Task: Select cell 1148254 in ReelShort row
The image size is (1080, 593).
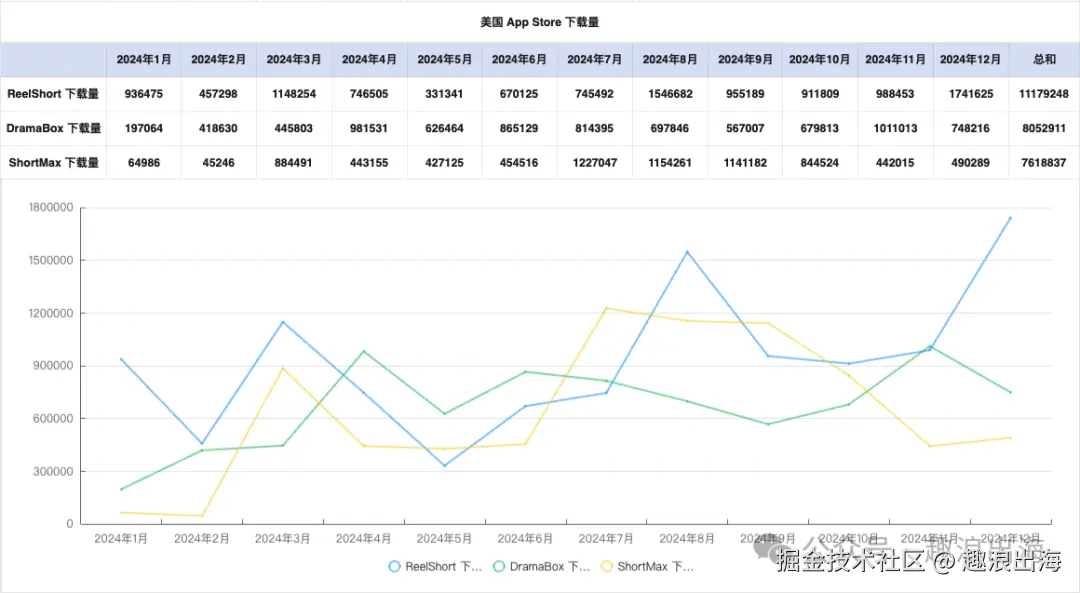Action: tap(293, 94)
